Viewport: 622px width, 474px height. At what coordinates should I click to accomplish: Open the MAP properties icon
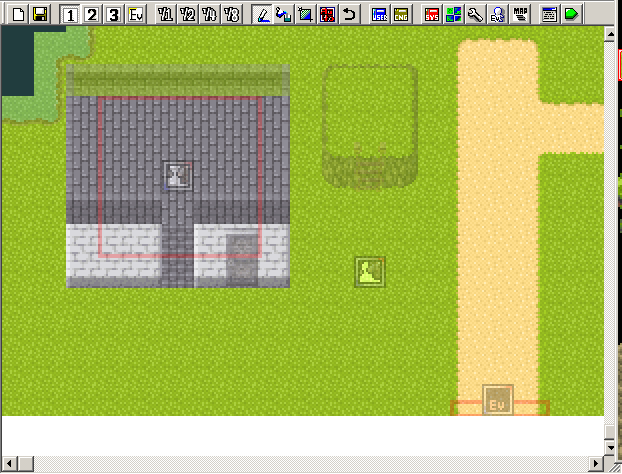520,14
